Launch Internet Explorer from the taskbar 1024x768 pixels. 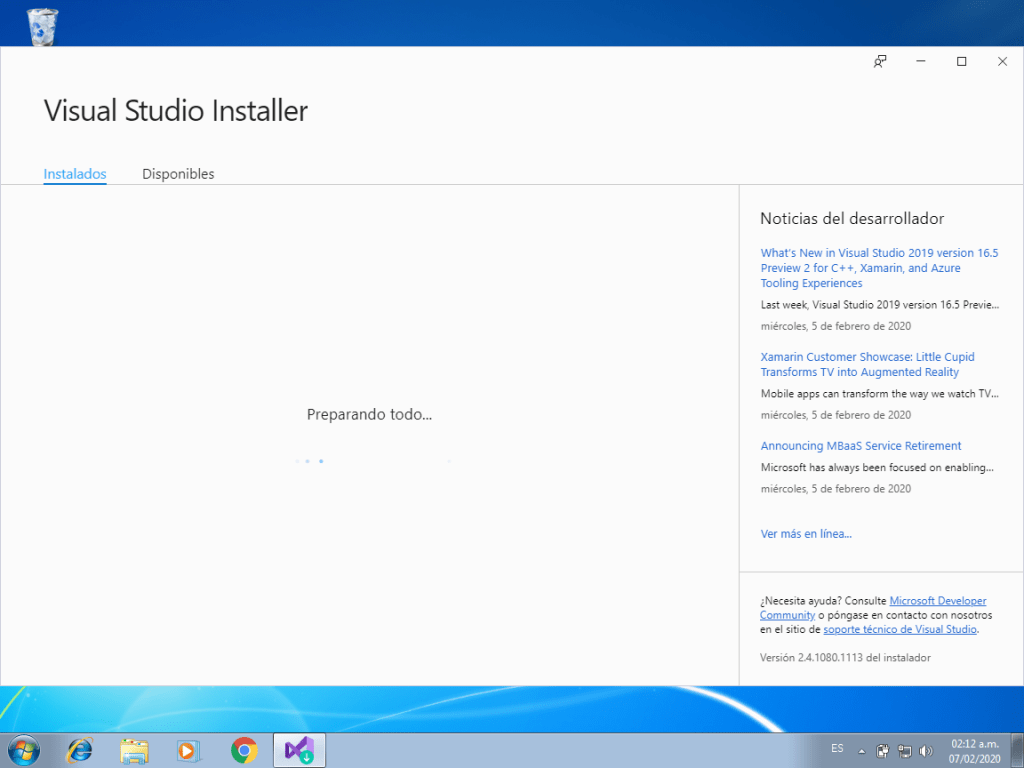click(x=79, y=749)
